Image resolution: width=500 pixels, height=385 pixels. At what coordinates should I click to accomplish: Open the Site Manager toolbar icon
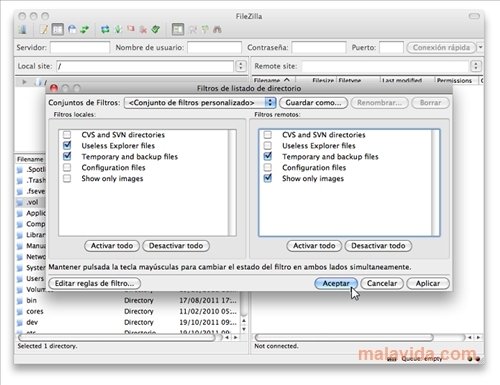23,30
